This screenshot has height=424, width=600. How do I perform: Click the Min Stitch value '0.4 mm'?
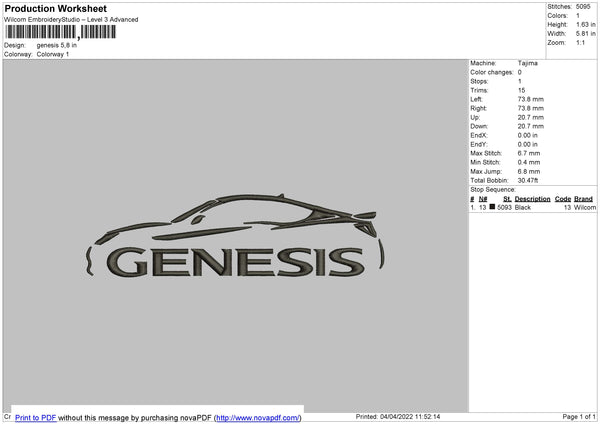coord(529,163)
